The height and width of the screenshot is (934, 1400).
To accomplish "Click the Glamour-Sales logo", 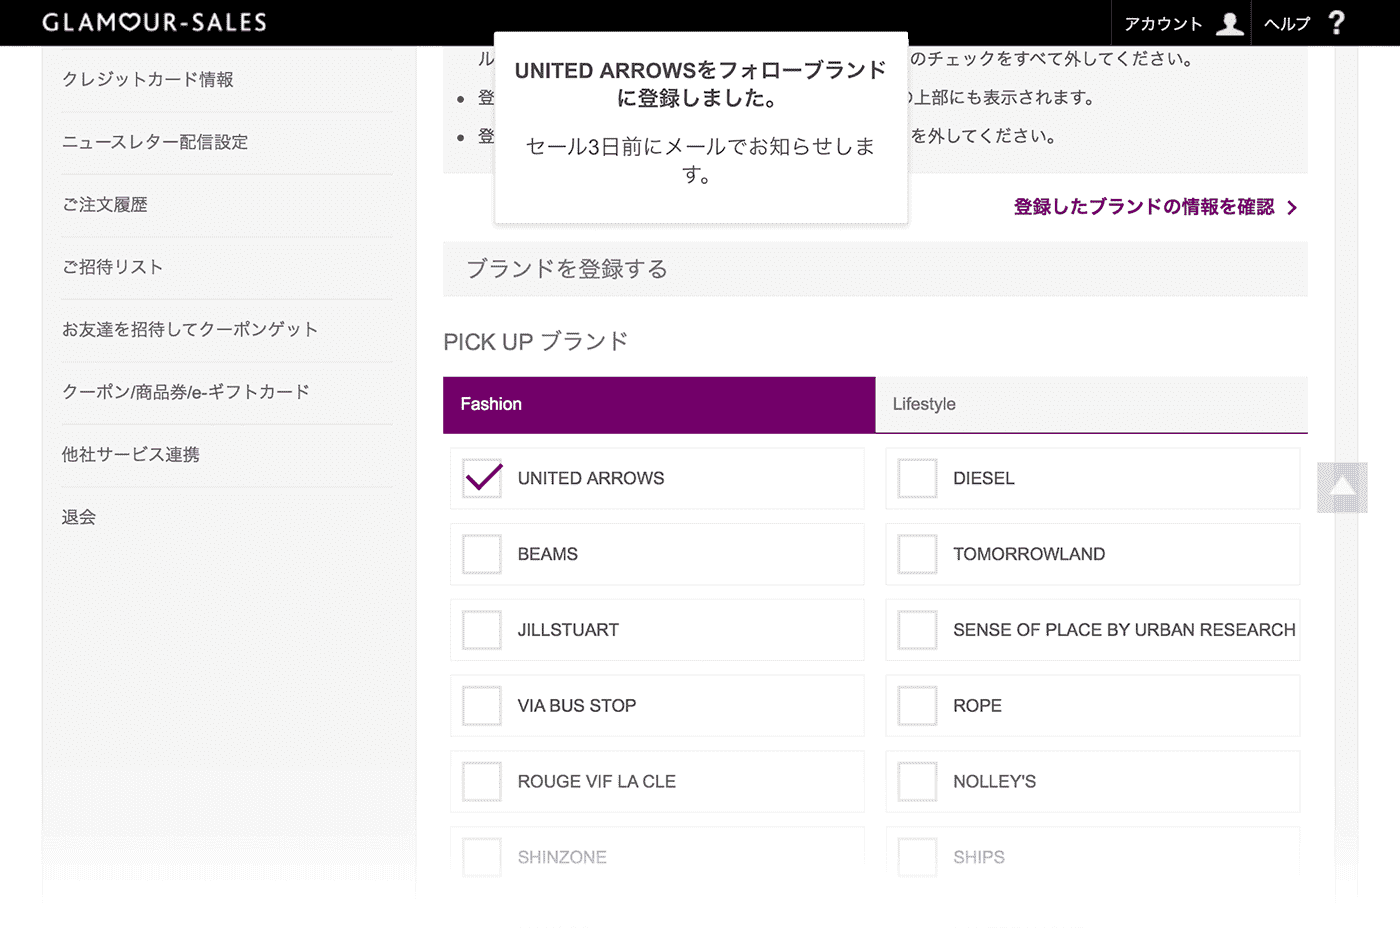I will point(154,22).
